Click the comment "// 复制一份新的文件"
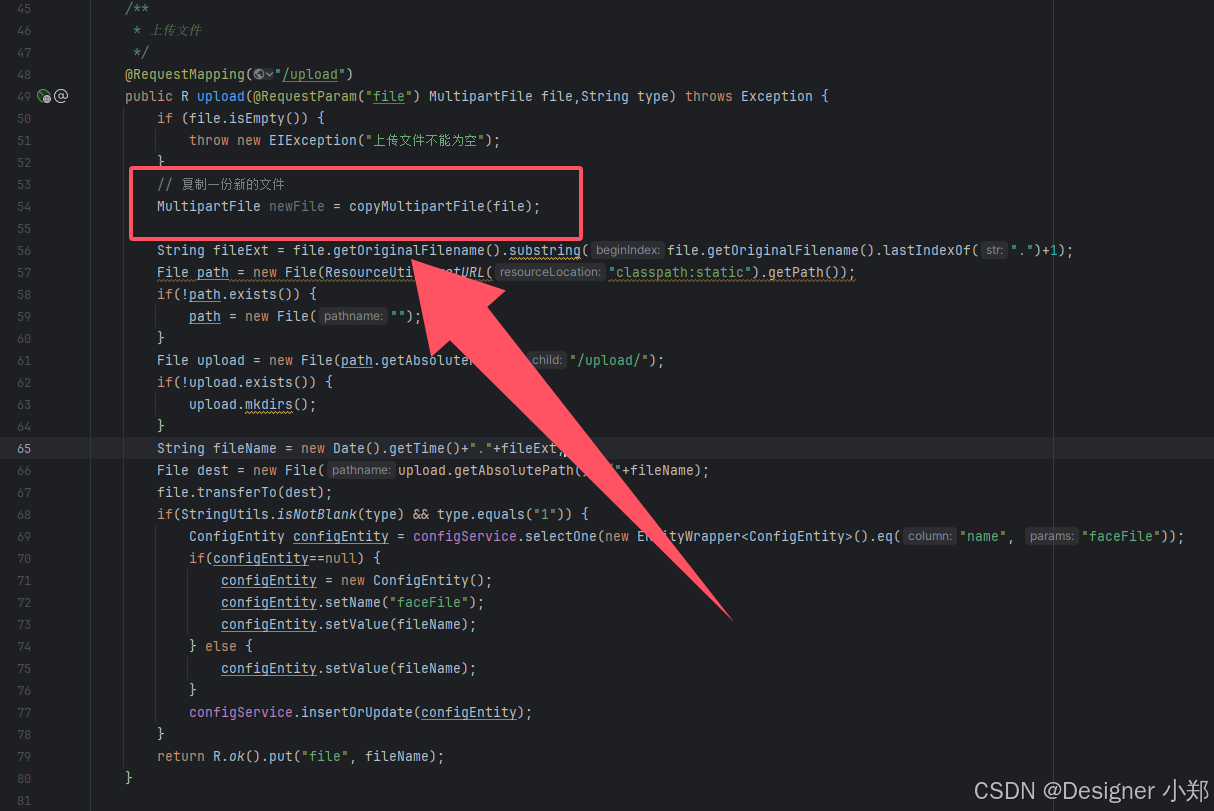Viewport: 1214px width, 811px height. [x=221, y=184]
